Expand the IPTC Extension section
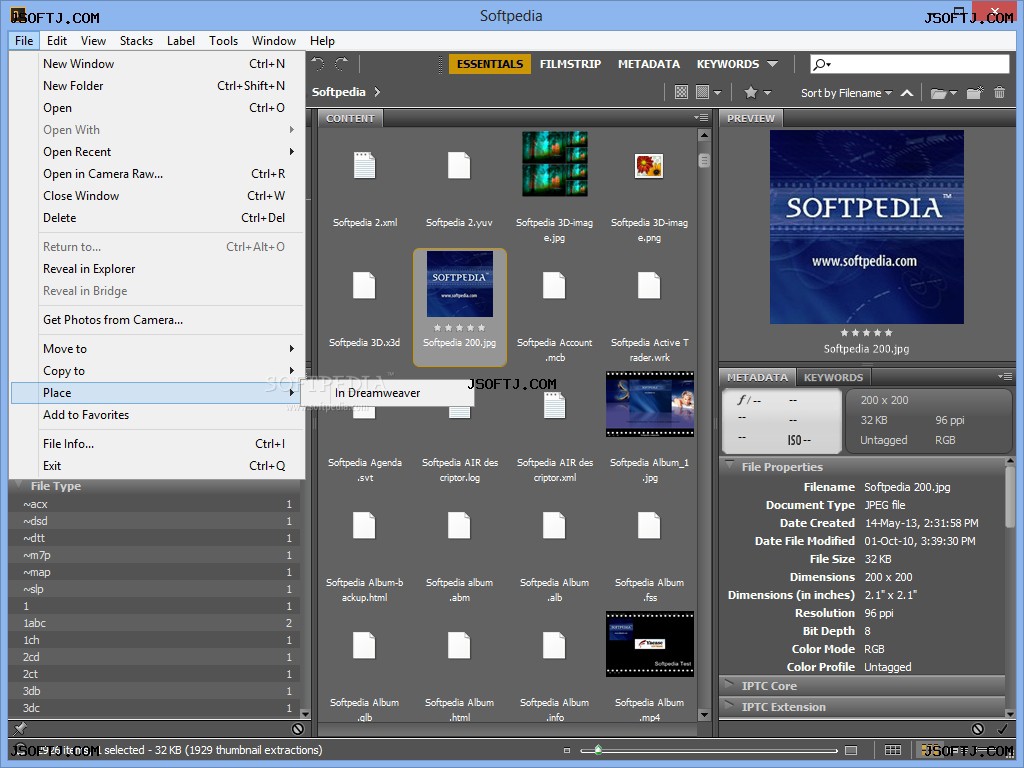This screenshot has height=768, width=1024. pos(729,706)
